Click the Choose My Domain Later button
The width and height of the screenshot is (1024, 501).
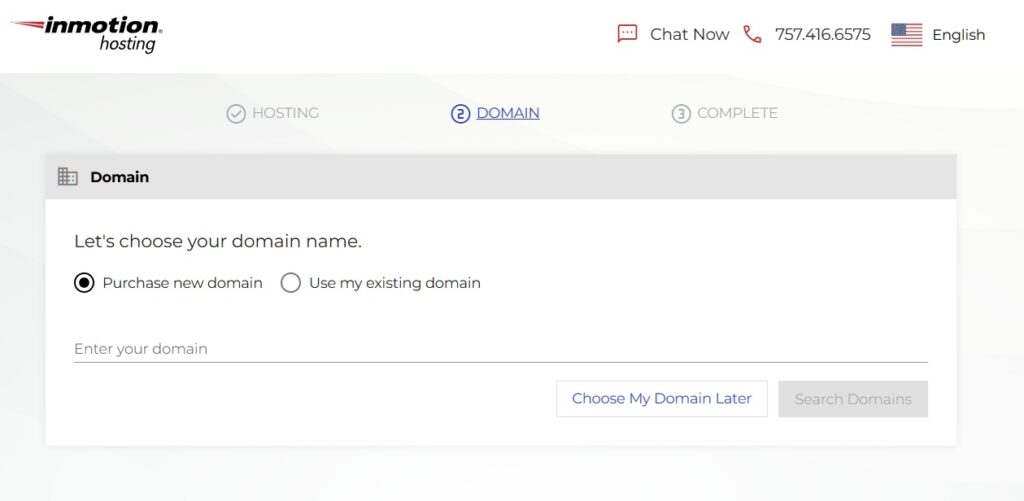click(662, 398)
